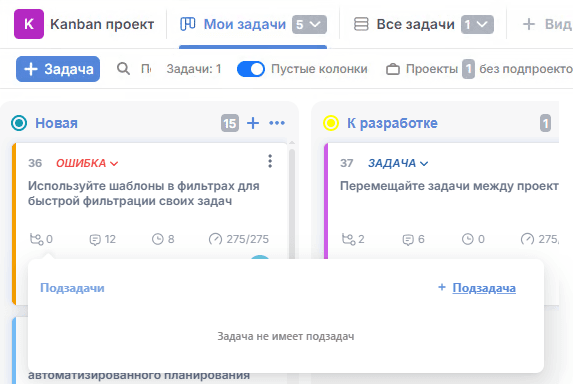Click the purple K project icon
The width and height of the screenshot is (573, 384).
[x=29, y=24]
